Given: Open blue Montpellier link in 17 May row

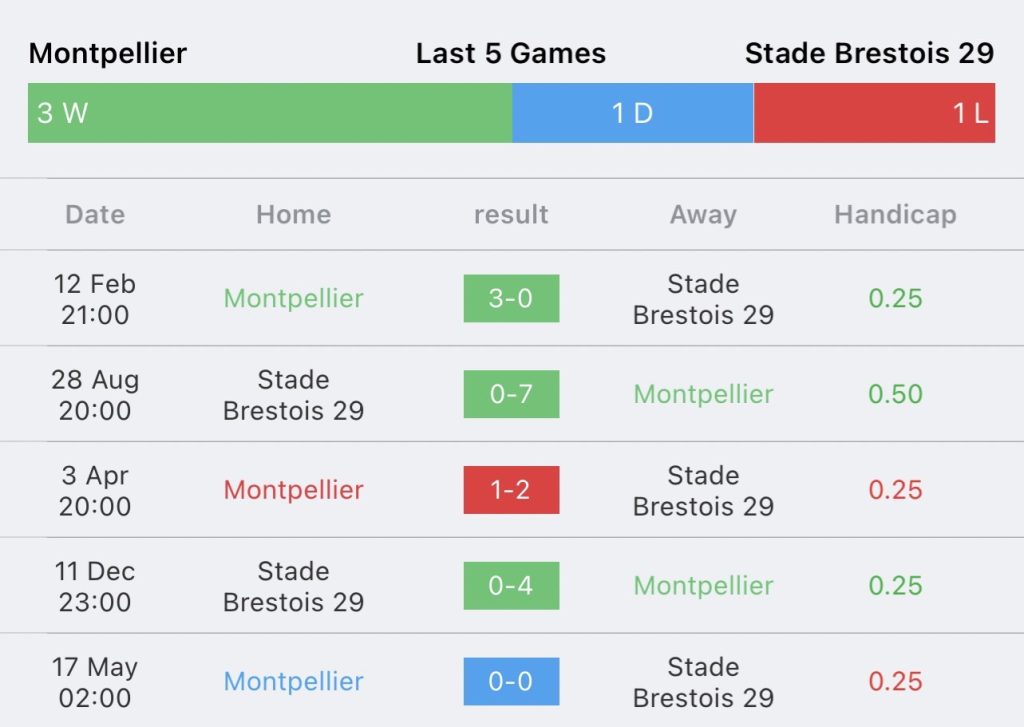Looking at the screenshot, I should (x=294, y=681).
